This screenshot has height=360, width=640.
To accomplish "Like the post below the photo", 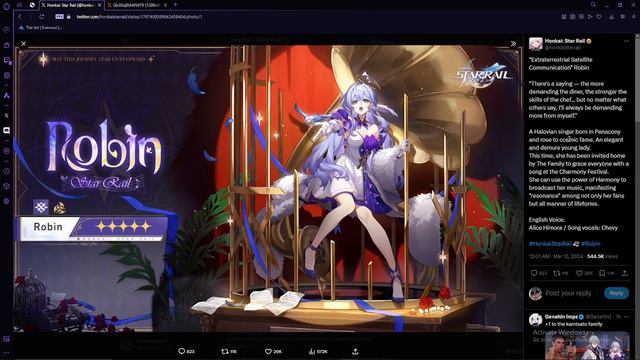I will pos(268,351).
